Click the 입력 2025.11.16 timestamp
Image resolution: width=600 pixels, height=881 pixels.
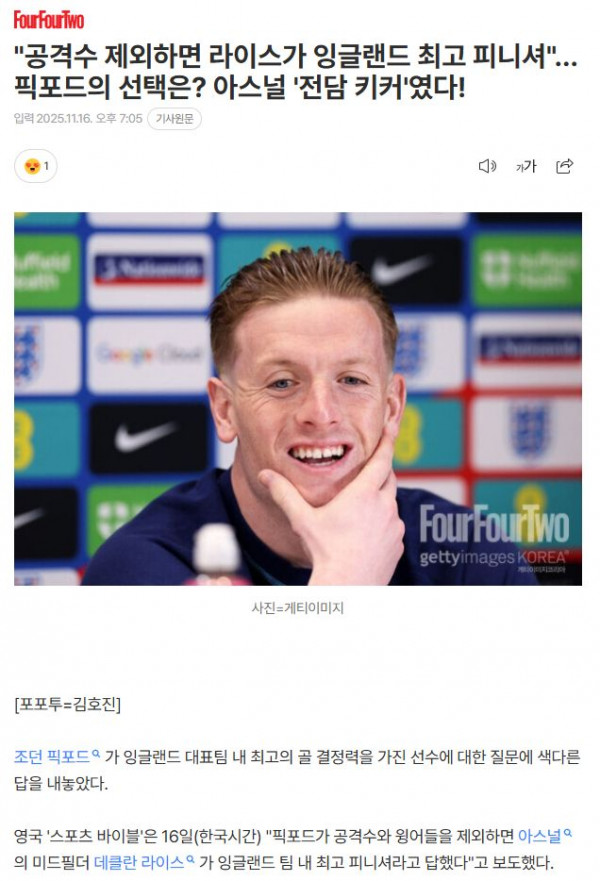[x=78, y=119]
